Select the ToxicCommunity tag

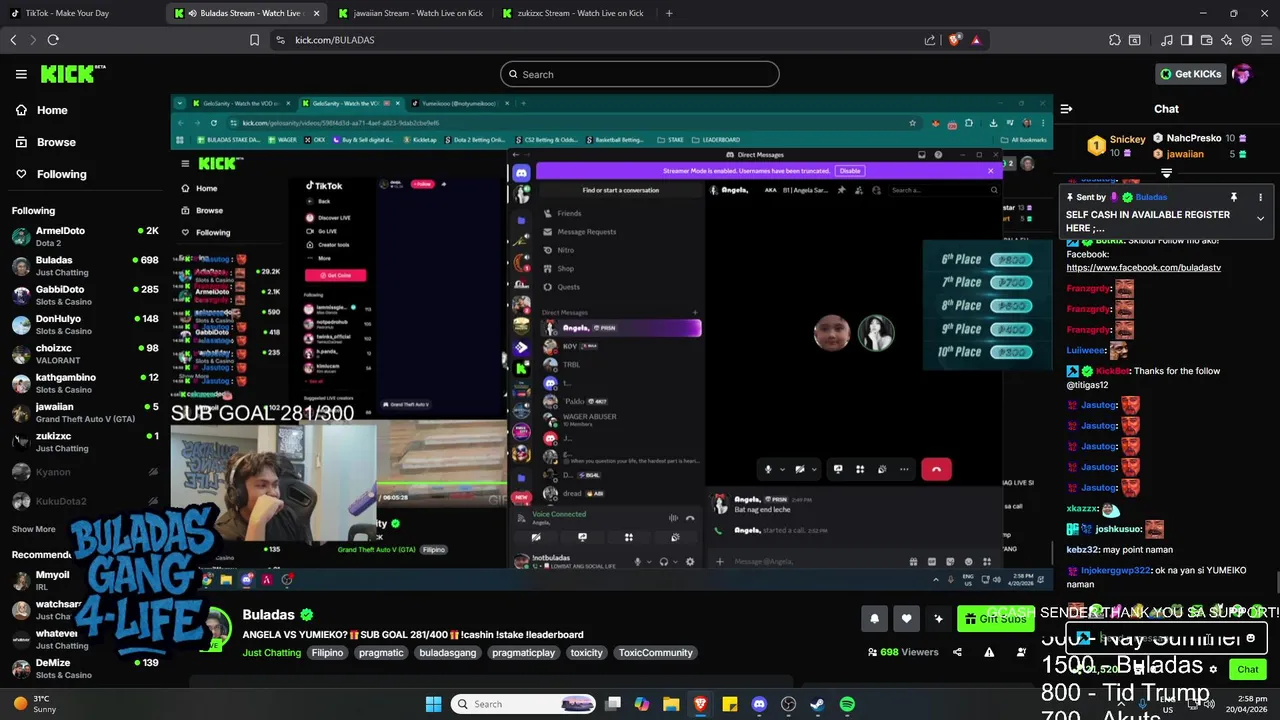[655, 653]
